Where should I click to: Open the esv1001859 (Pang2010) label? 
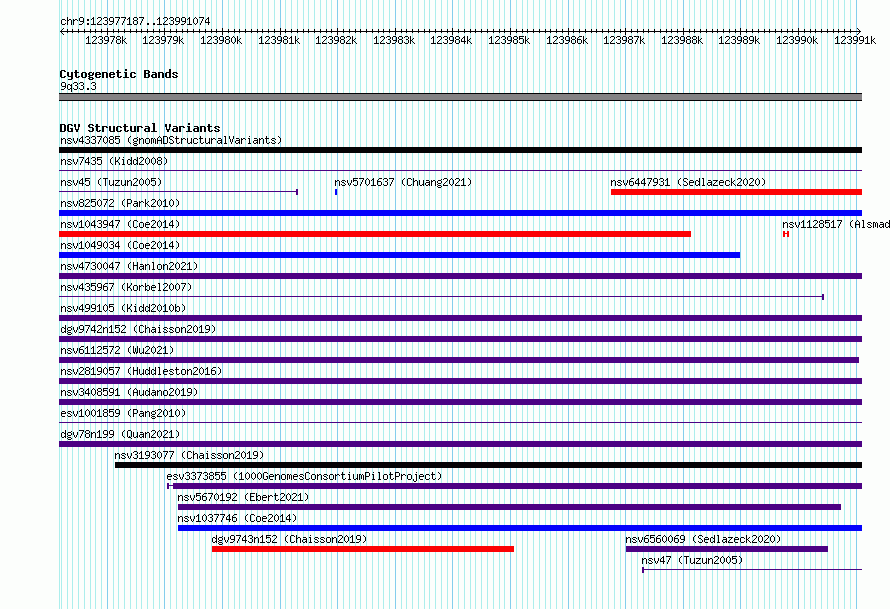pyautogui.click(x=123, y=413)
